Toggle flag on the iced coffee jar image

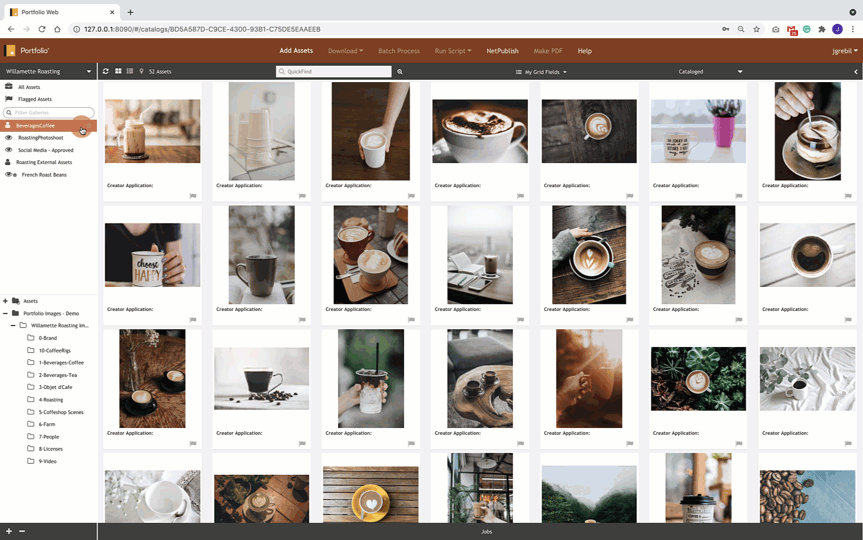(x=193, y=195)
